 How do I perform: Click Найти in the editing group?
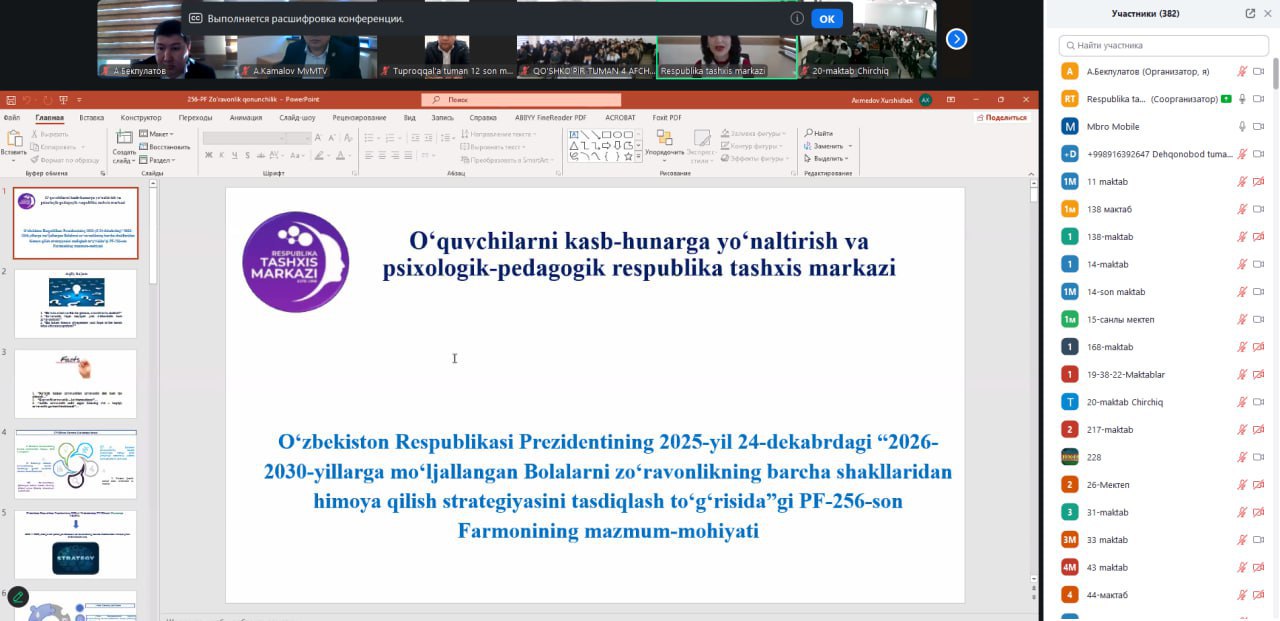click(819, 133)
